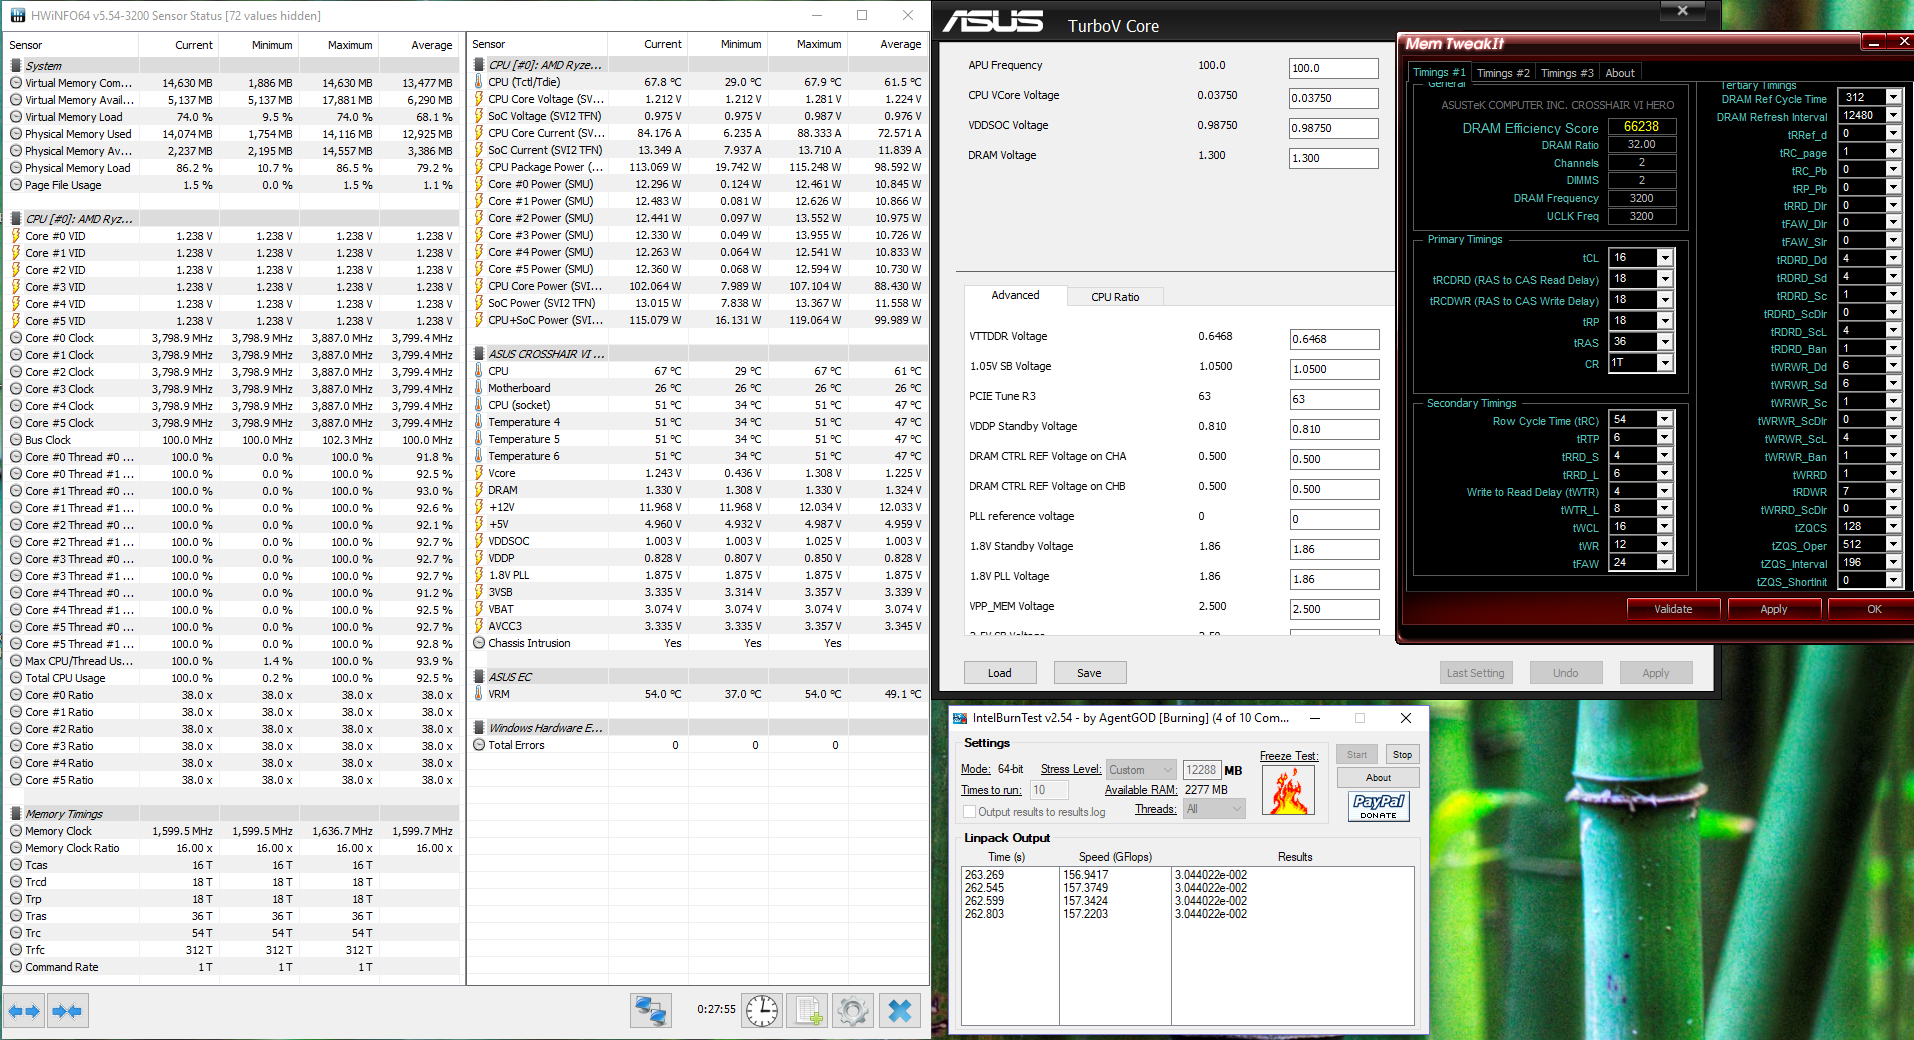Open the tCL dropdown in Primary Timings
1914x1040 pixels.
(x=1664, y=258)
